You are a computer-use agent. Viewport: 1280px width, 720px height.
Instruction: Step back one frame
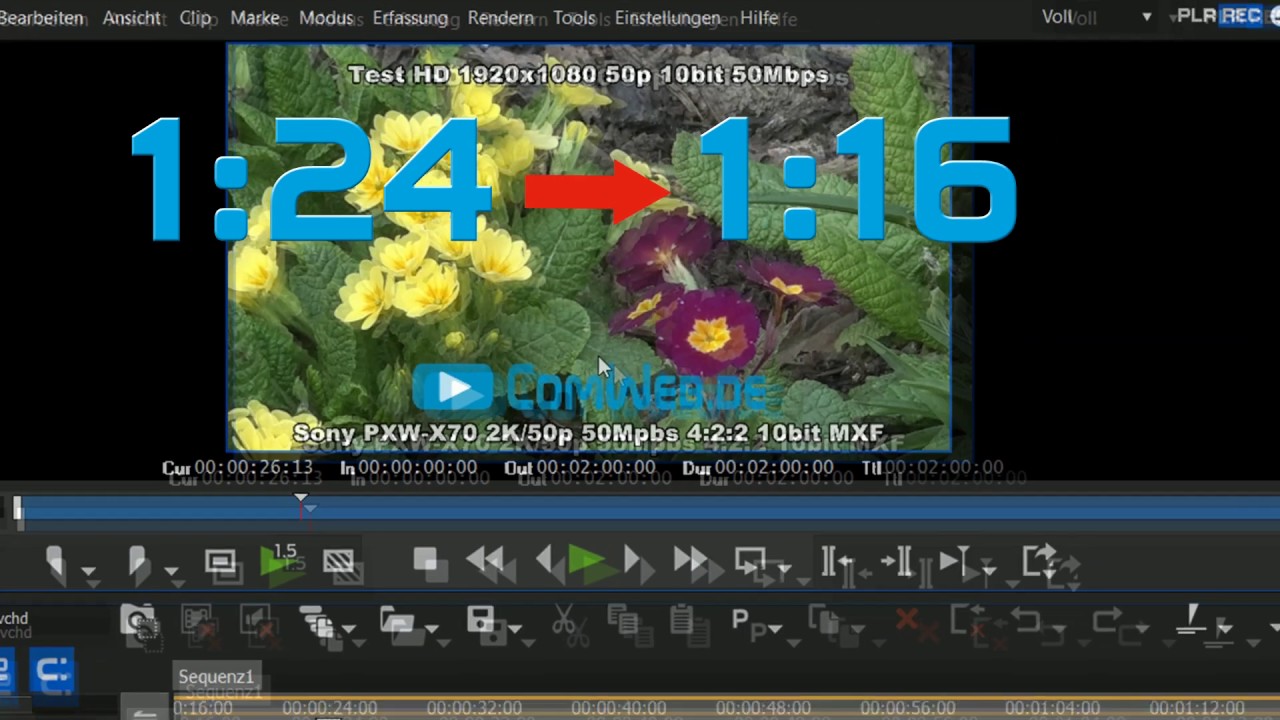(x=544, y=560)
